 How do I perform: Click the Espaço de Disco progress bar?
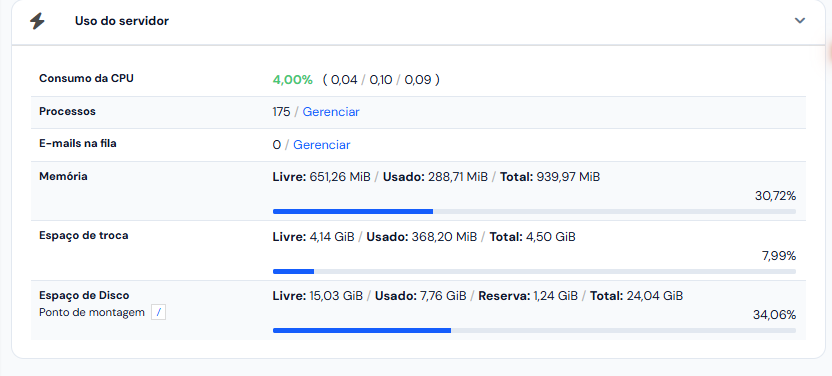[x=534, y=330]
